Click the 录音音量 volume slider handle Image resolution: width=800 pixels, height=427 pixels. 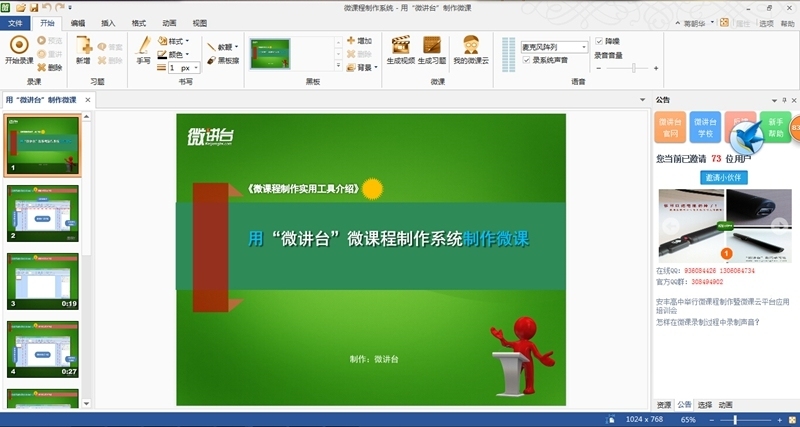[x=634, y=68]
